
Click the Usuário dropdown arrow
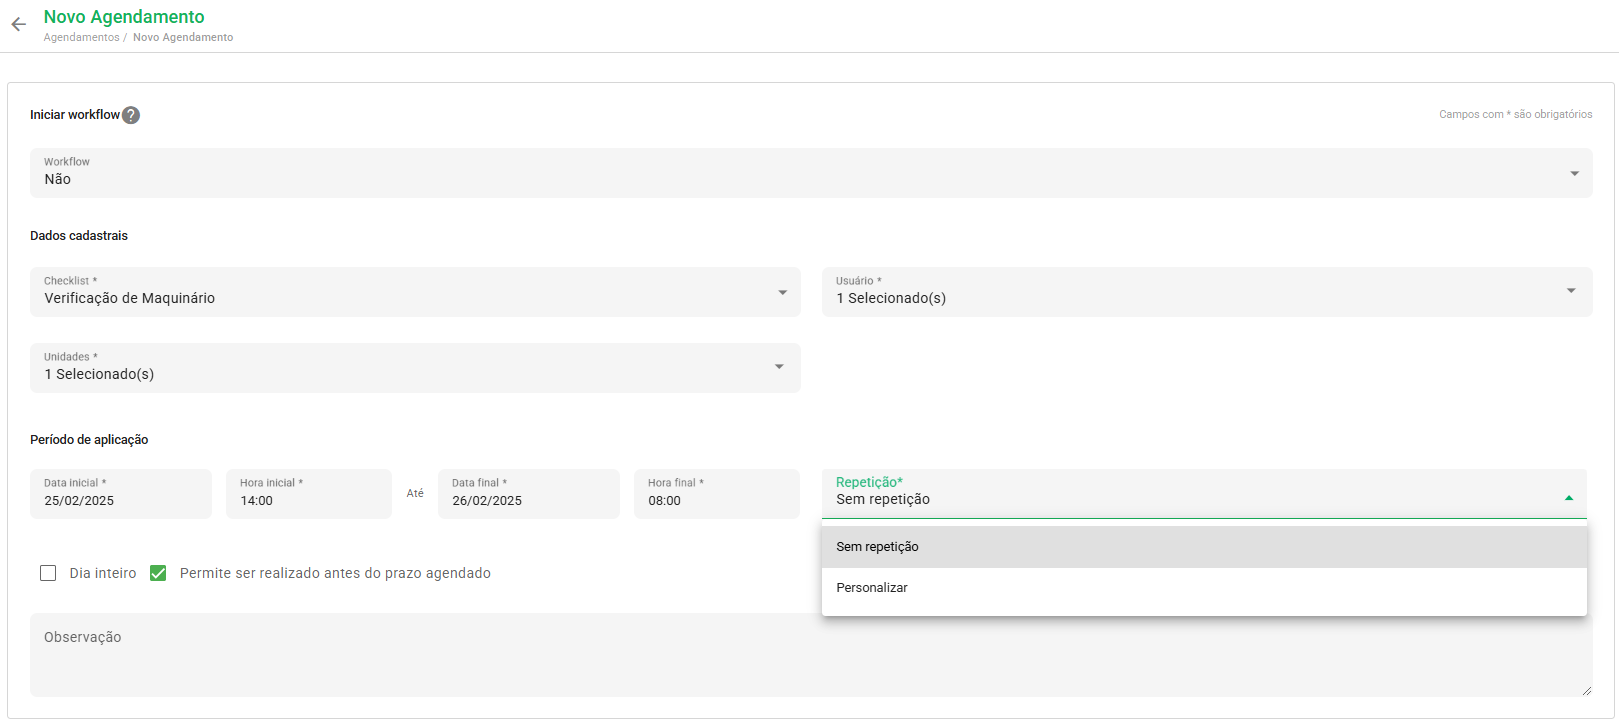pyautogui.click(x=1571, y=291)
